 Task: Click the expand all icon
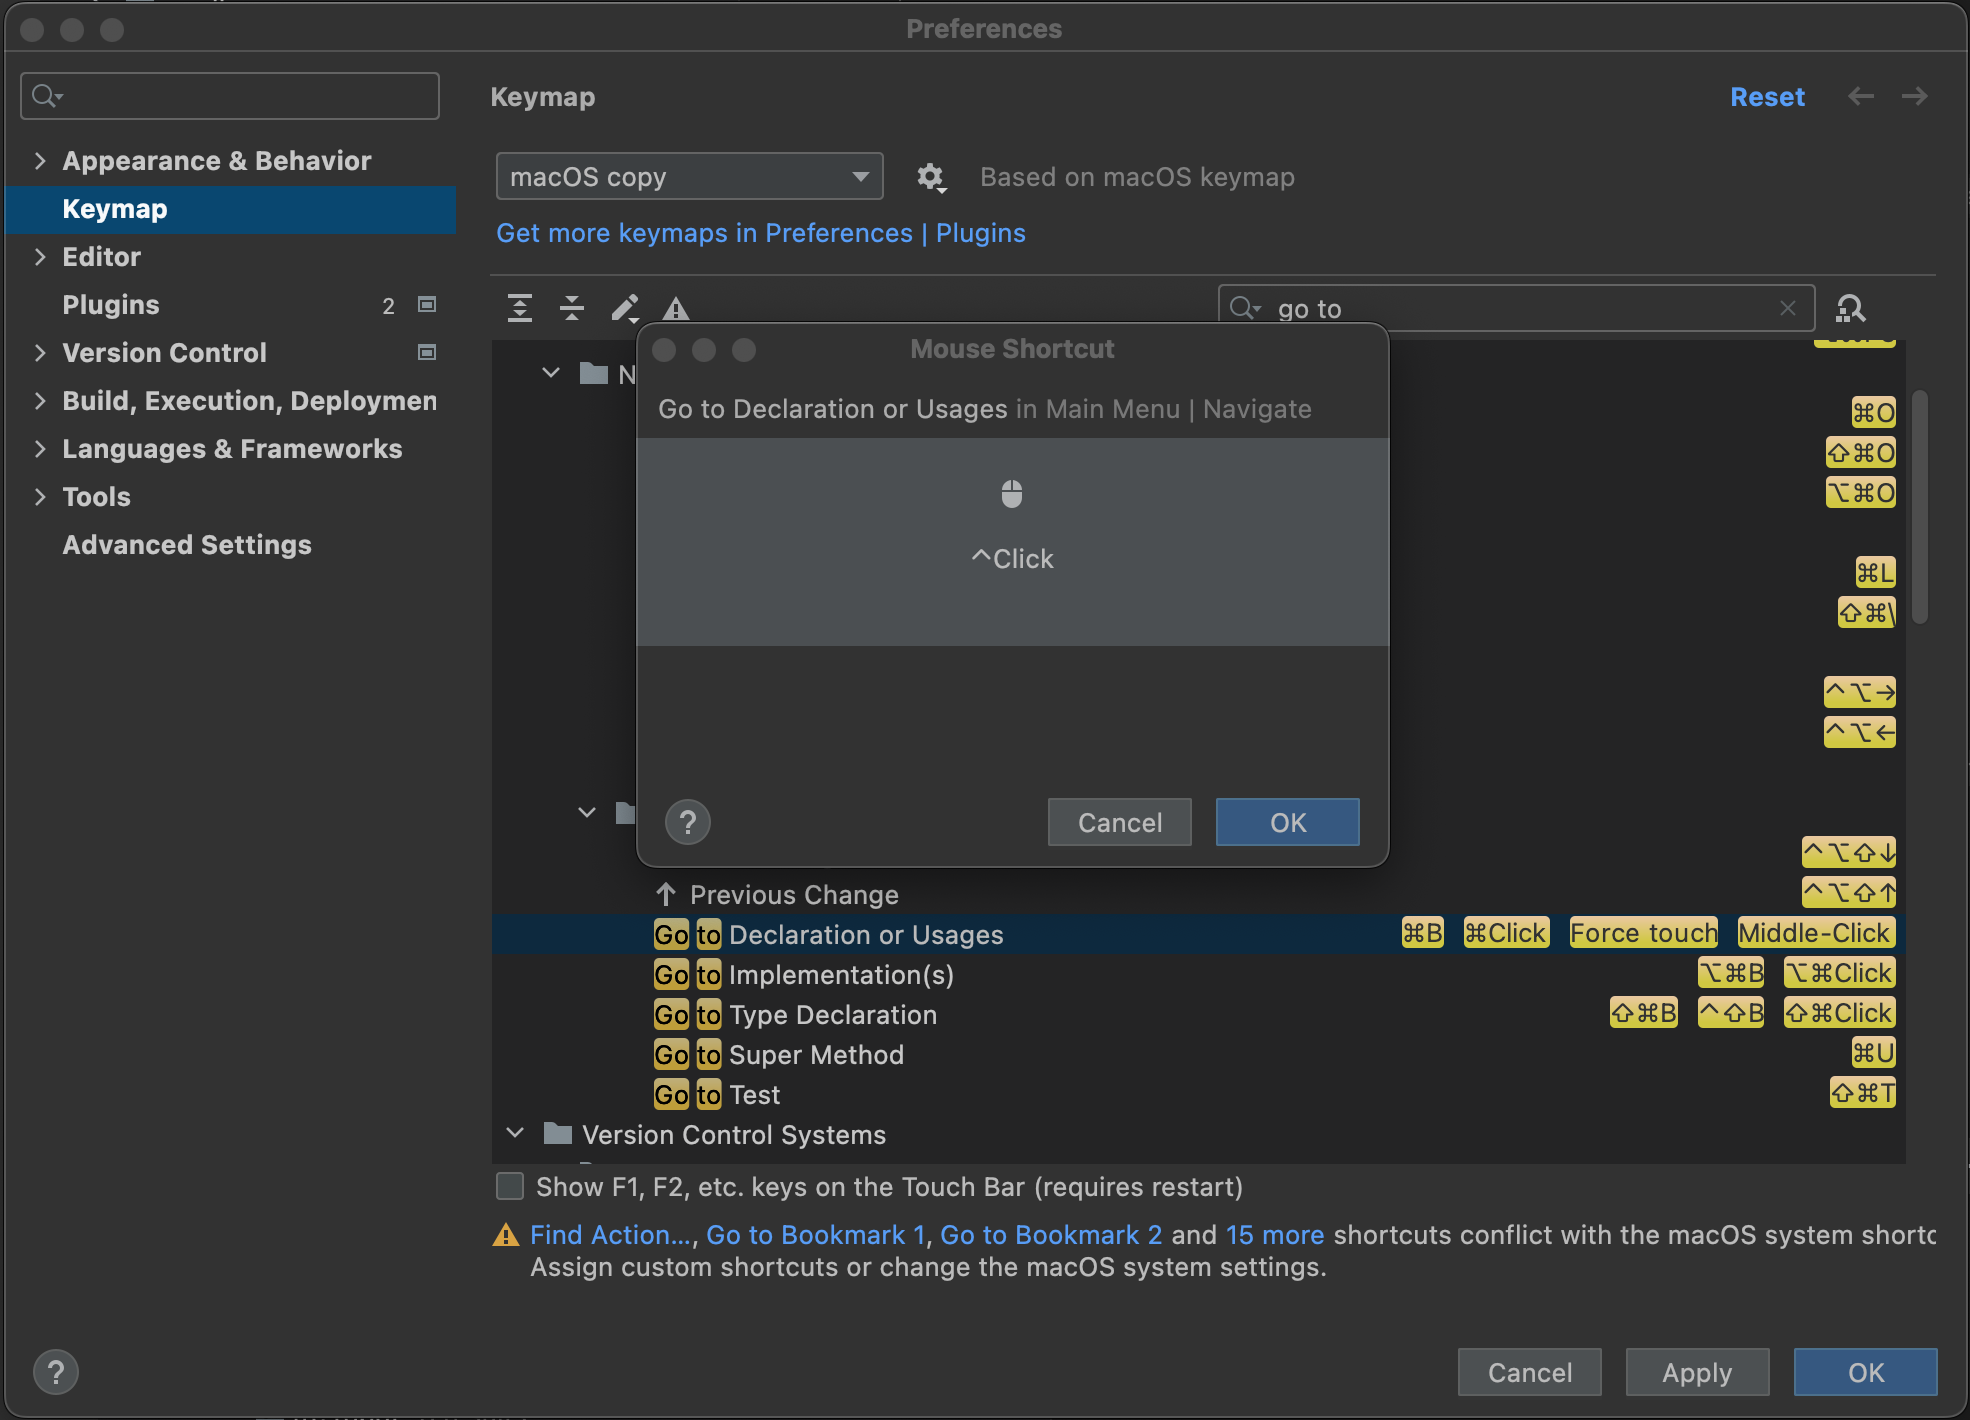tap(519, 306)
